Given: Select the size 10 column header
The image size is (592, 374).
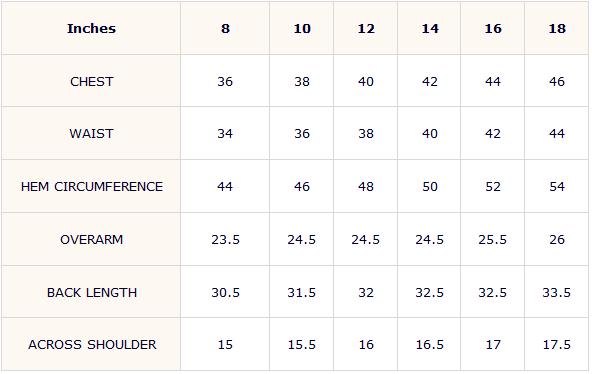Looking at the screenshot, I should 302,29.
